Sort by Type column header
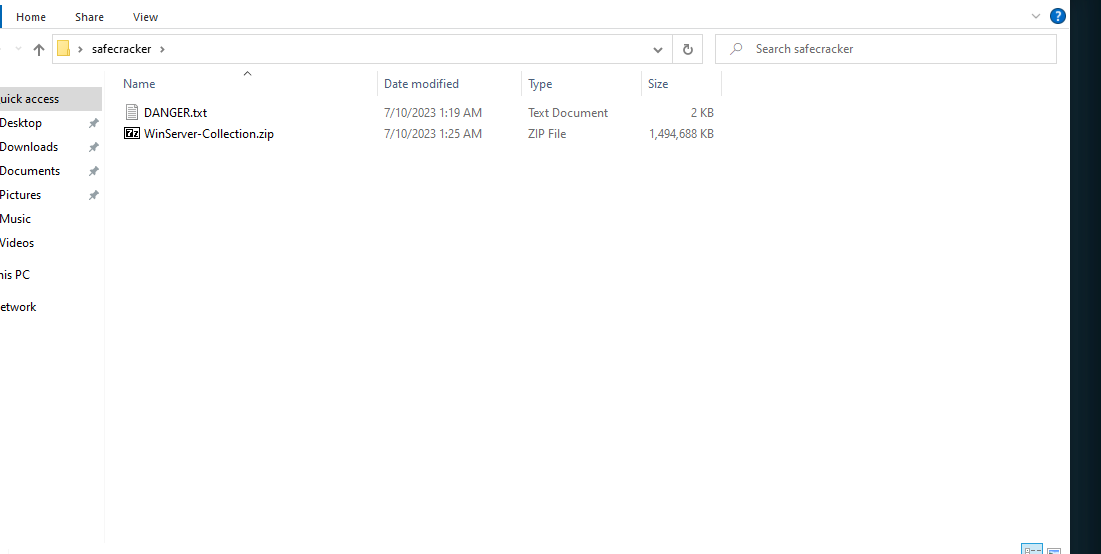1101x554 pixels. pos(540,84)
